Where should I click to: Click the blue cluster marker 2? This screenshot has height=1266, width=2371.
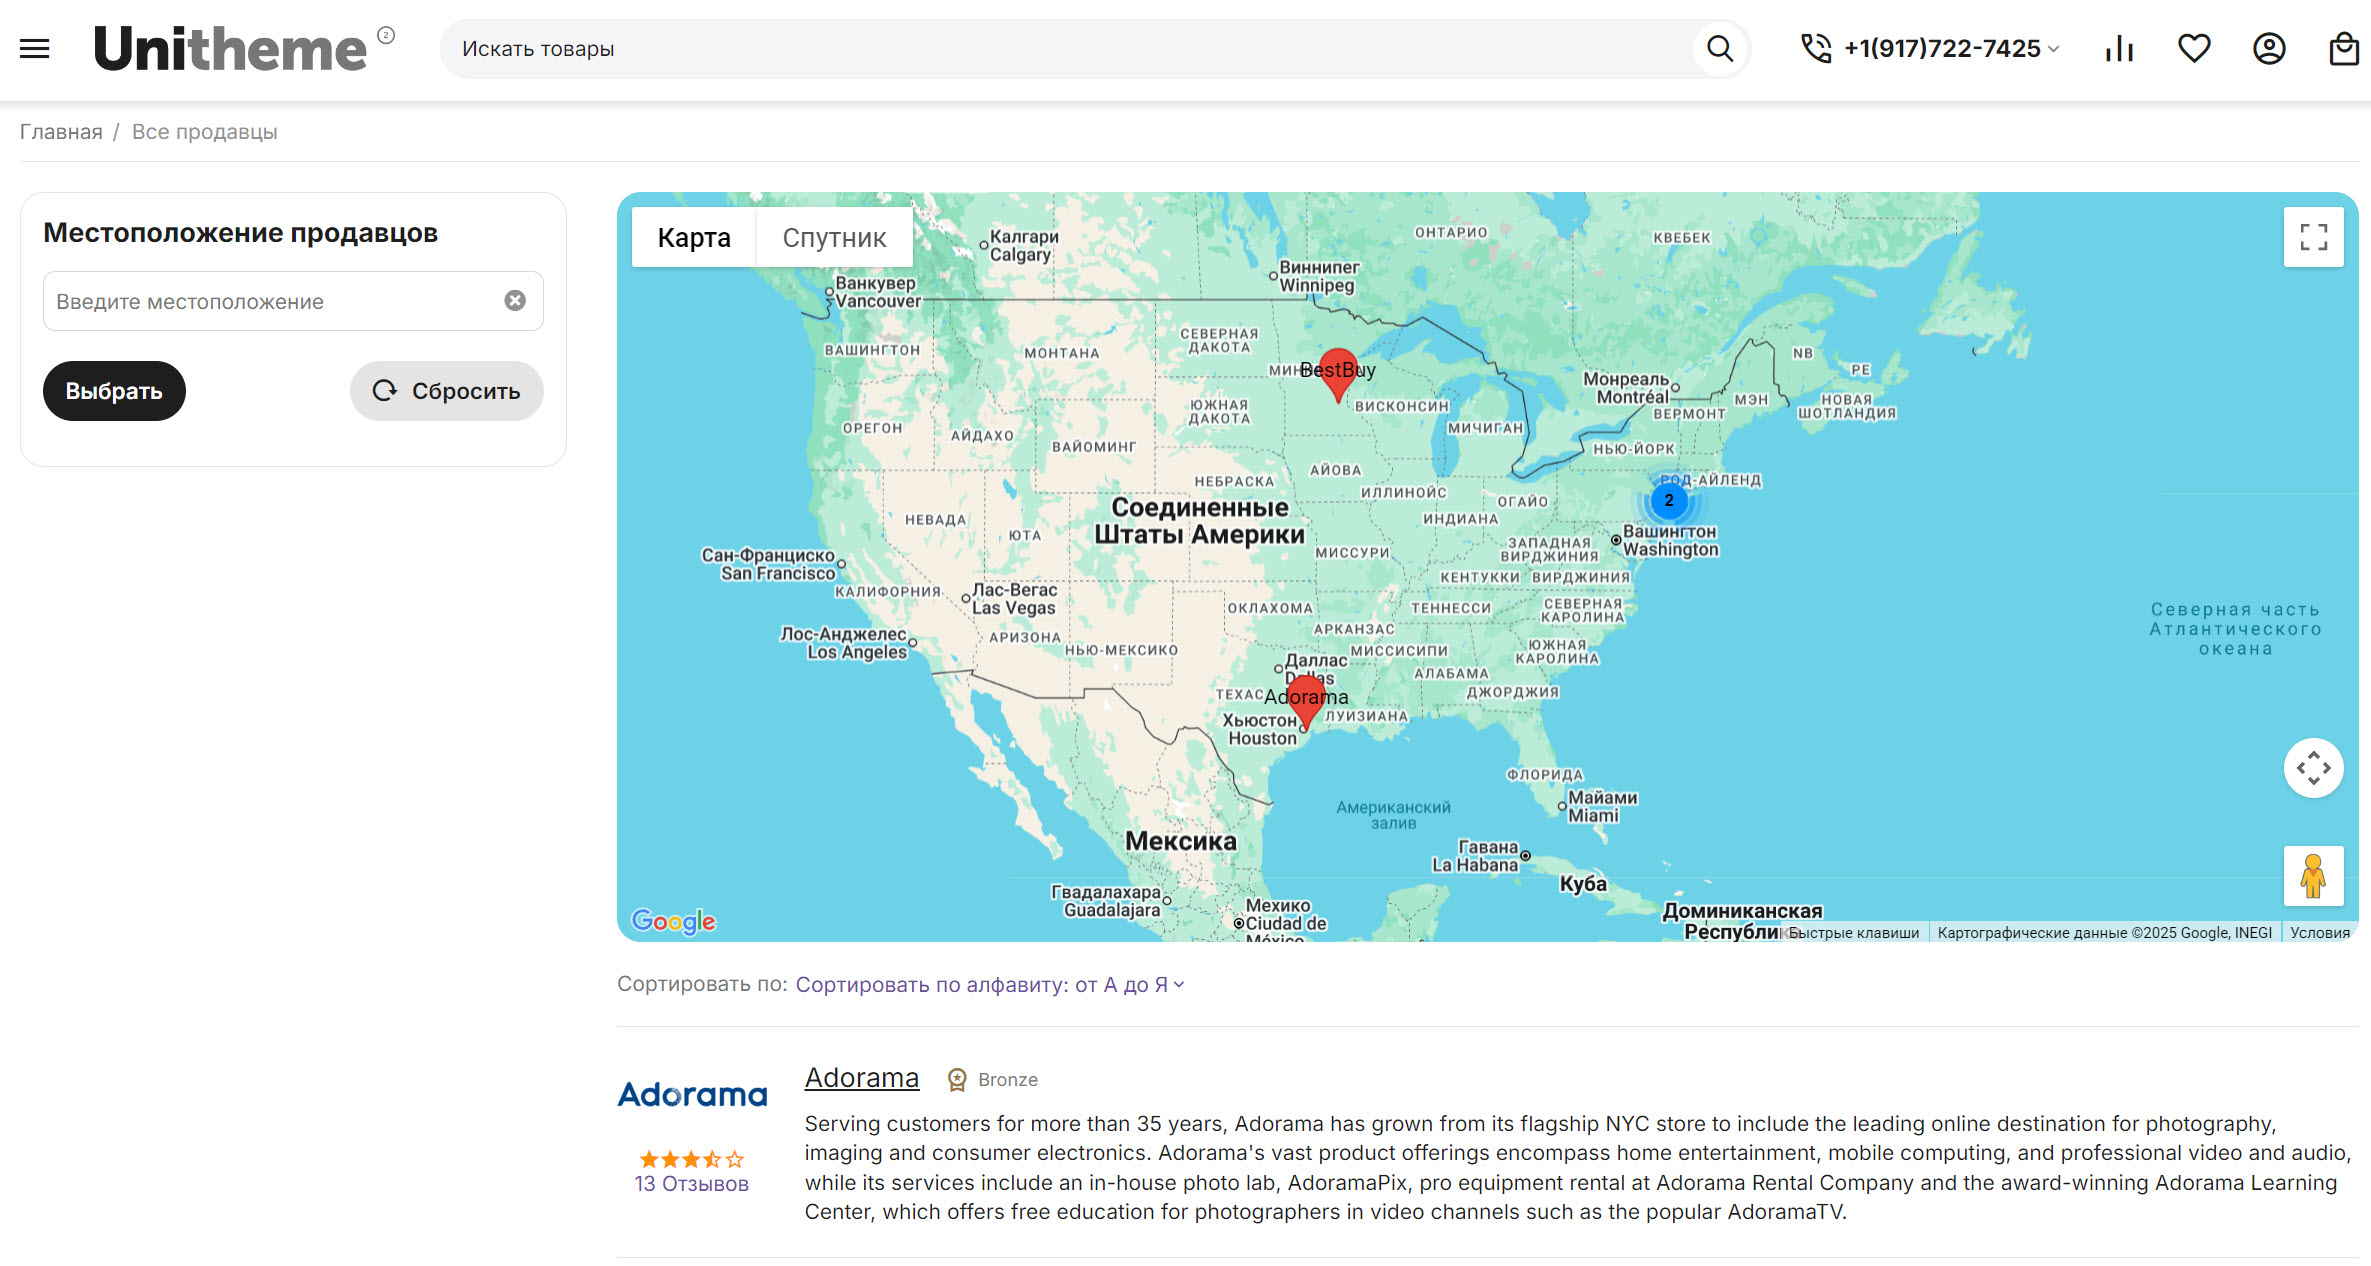pos(1668,501)
